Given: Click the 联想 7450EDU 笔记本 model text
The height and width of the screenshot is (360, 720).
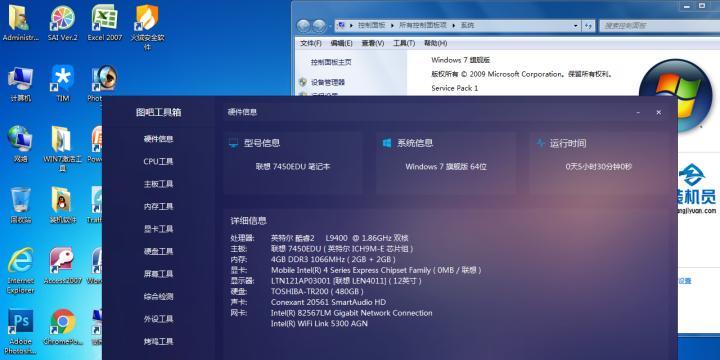Looking at the screenshot, I should pos(292,167).
